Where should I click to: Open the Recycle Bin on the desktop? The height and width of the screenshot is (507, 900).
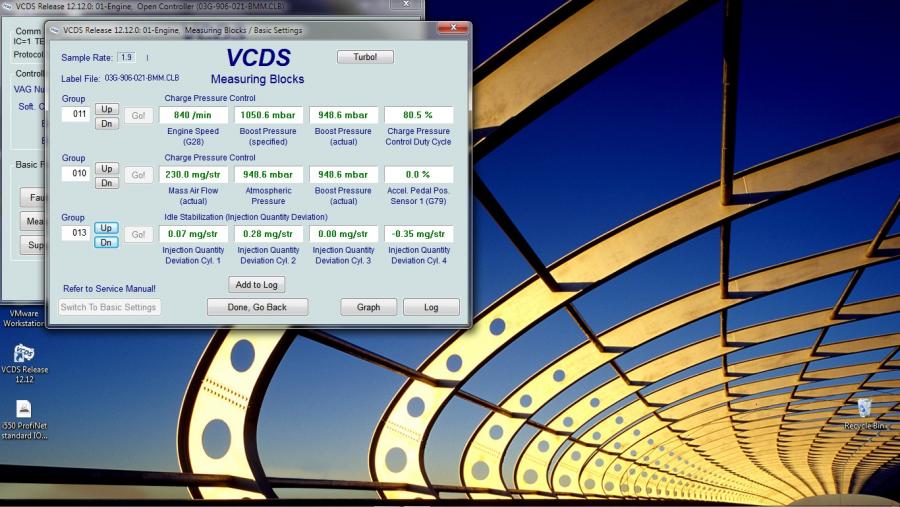865,408
